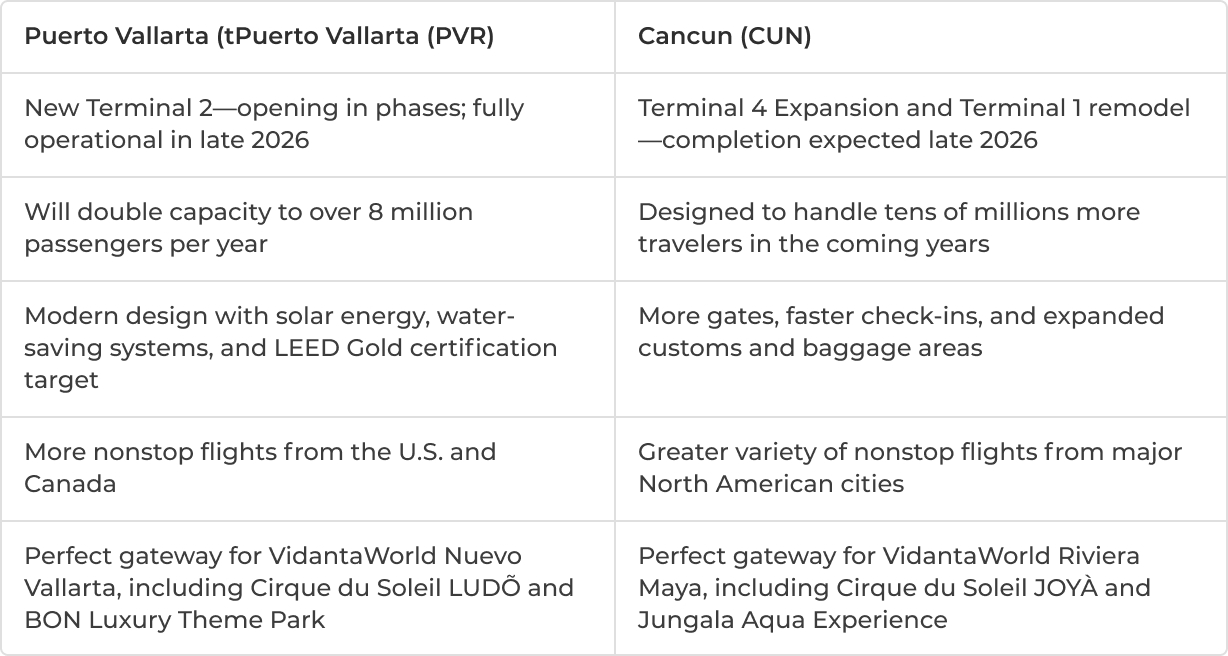Click the "More nonstop flights from the U.S." cell

pos(260,468)
